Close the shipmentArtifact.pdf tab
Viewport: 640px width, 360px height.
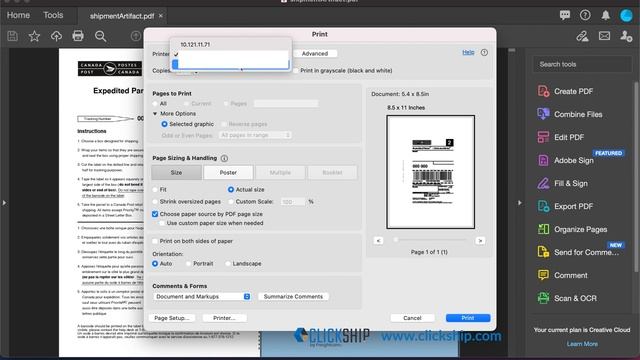click(x=160, y=16)
